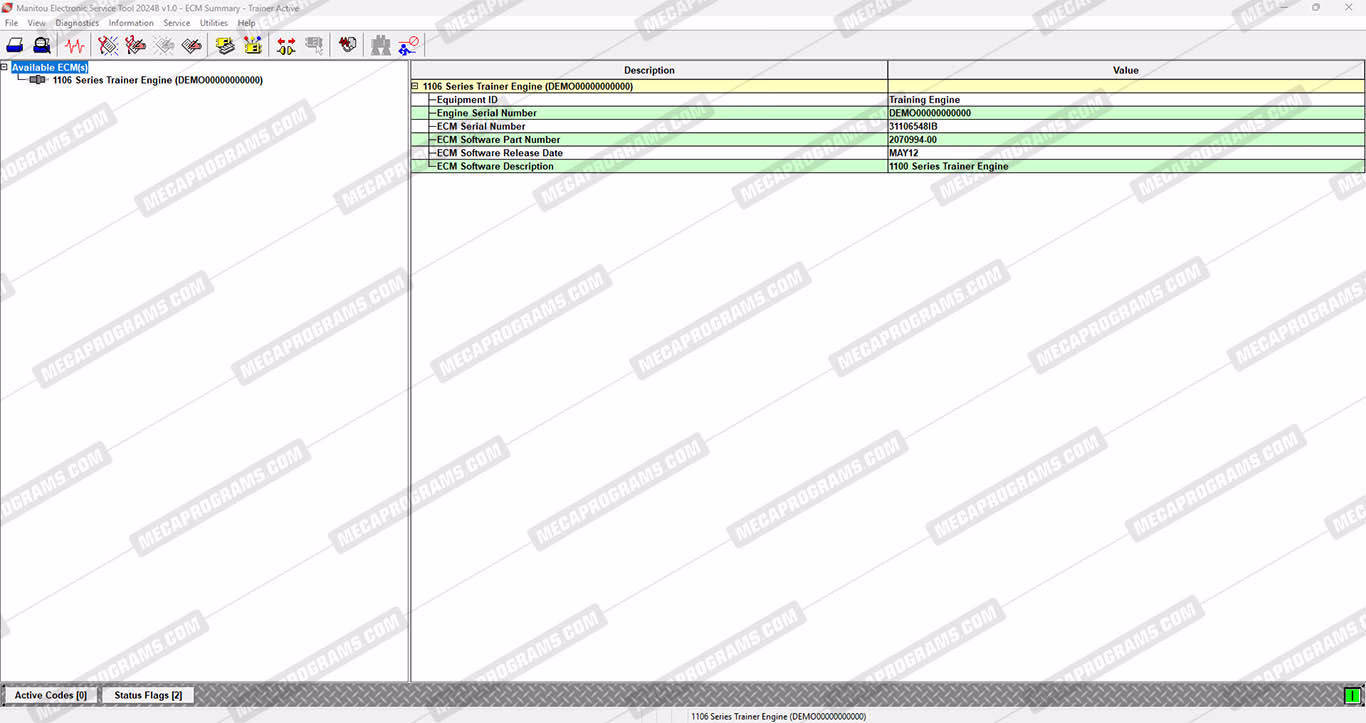1366x723 pixels.
Task: Click the Logged Event Codes icon
Action: [192, 45]
